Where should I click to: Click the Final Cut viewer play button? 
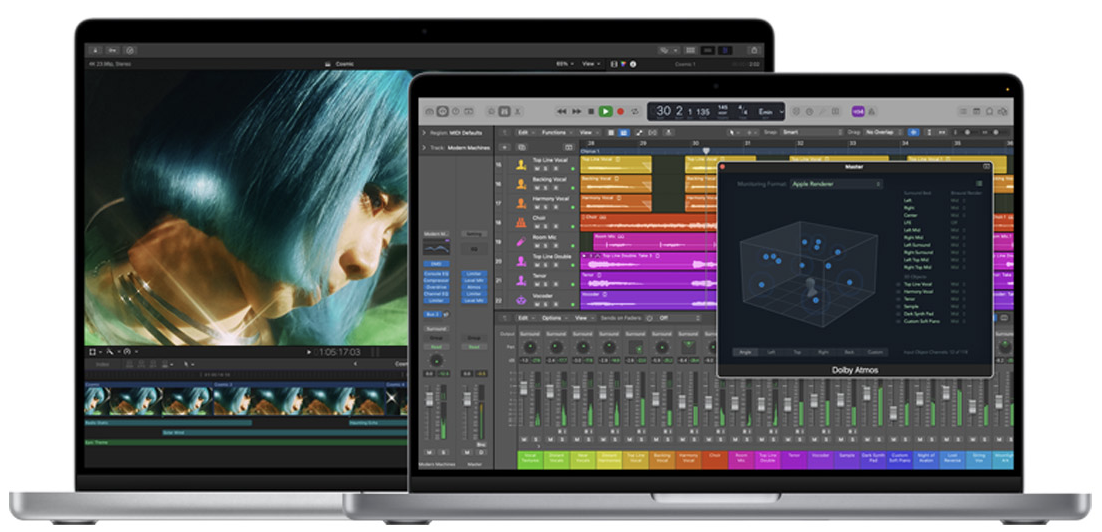coord(309,352)
